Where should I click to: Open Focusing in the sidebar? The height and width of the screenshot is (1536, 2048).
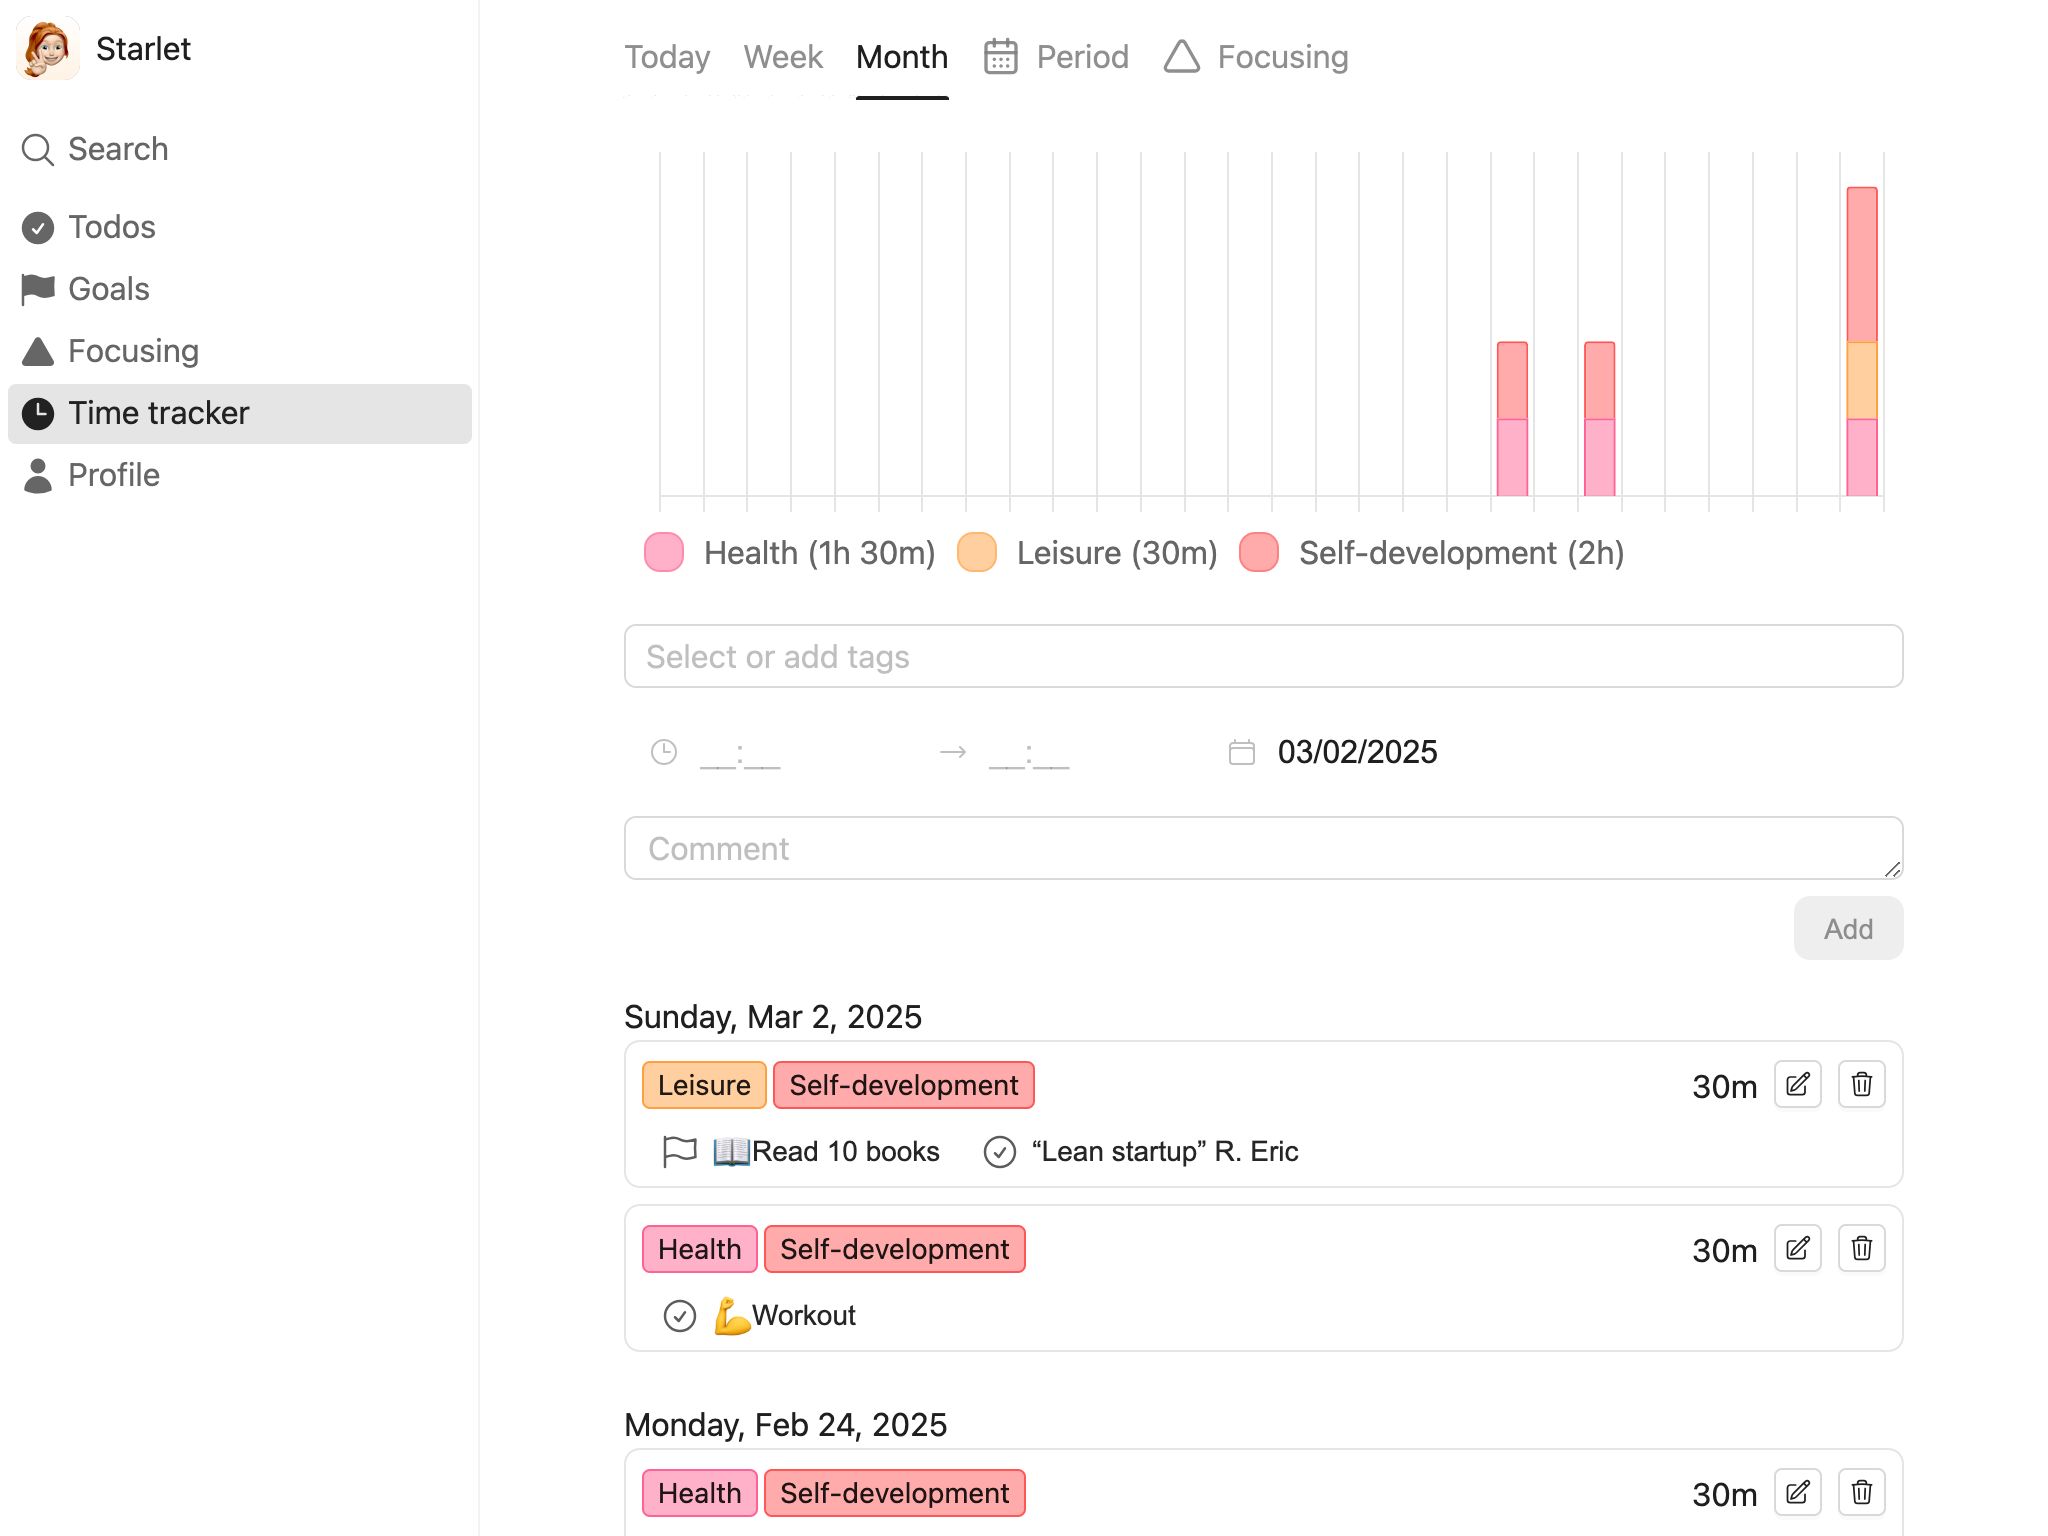tap(240, 351)
